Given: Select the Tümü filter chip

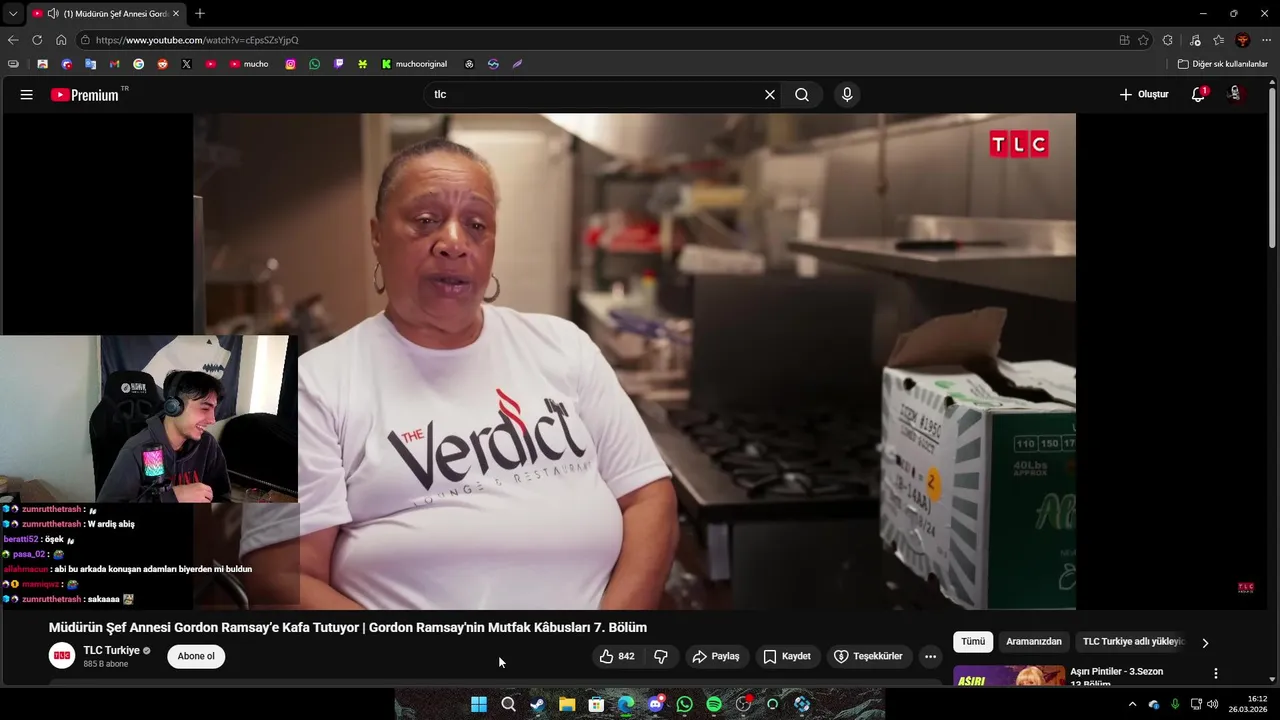Looking at the screenshot, I should point(973,641).
